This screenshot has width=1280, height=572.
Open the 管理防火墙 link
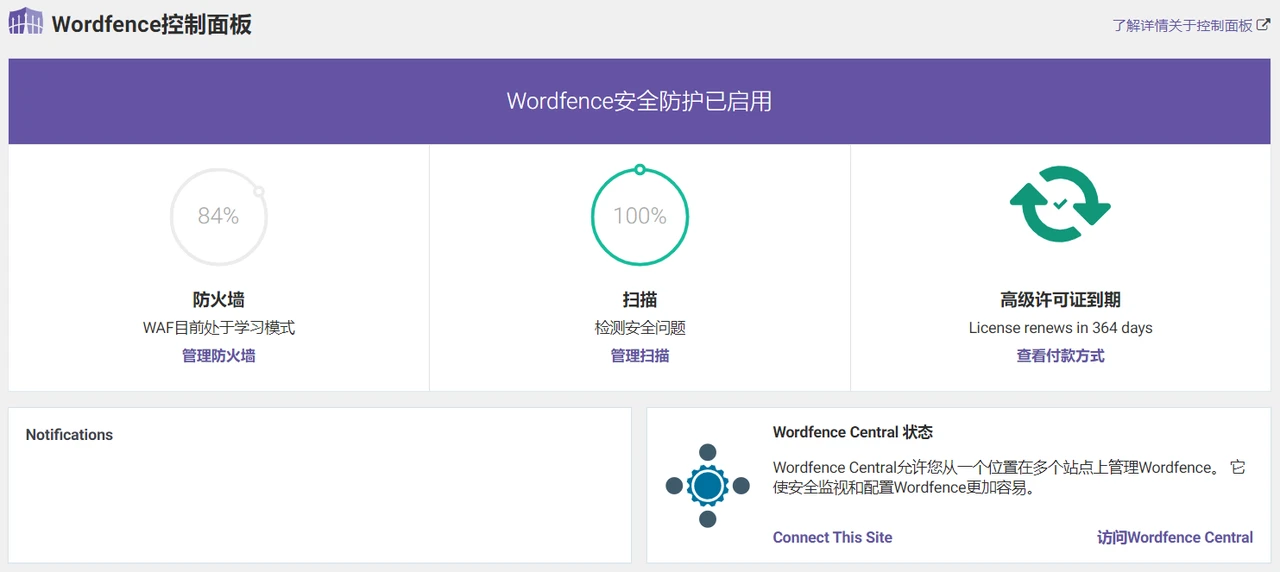click(218, 356)
